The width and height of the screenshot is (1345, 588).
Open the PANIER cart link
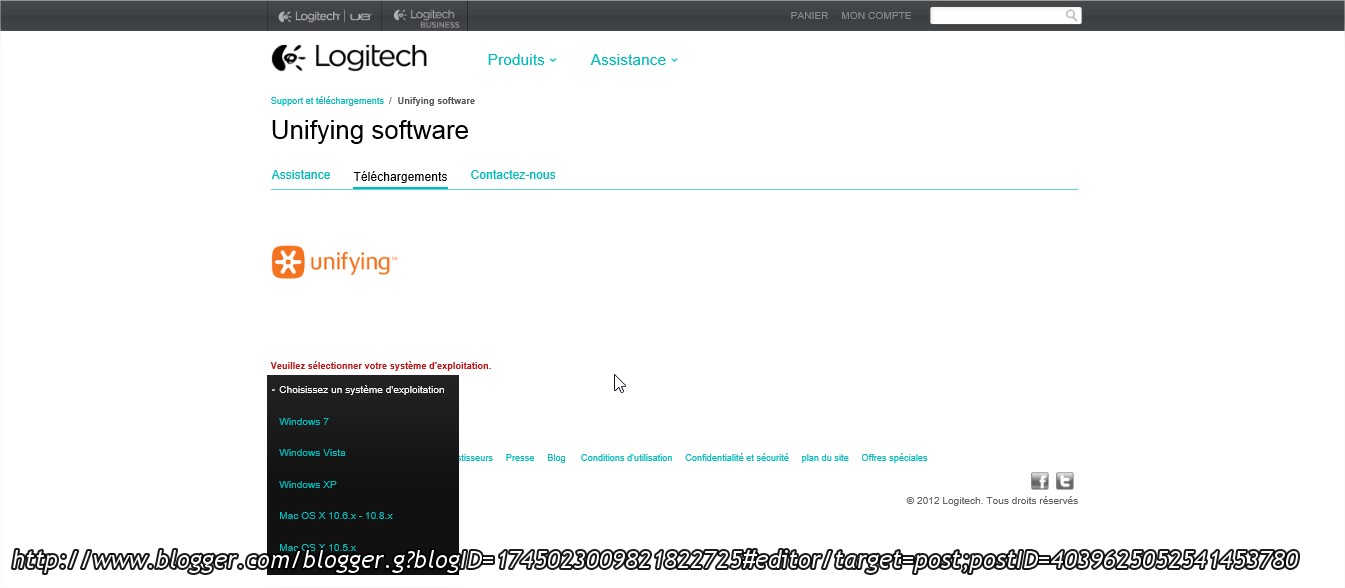[809, 16]
